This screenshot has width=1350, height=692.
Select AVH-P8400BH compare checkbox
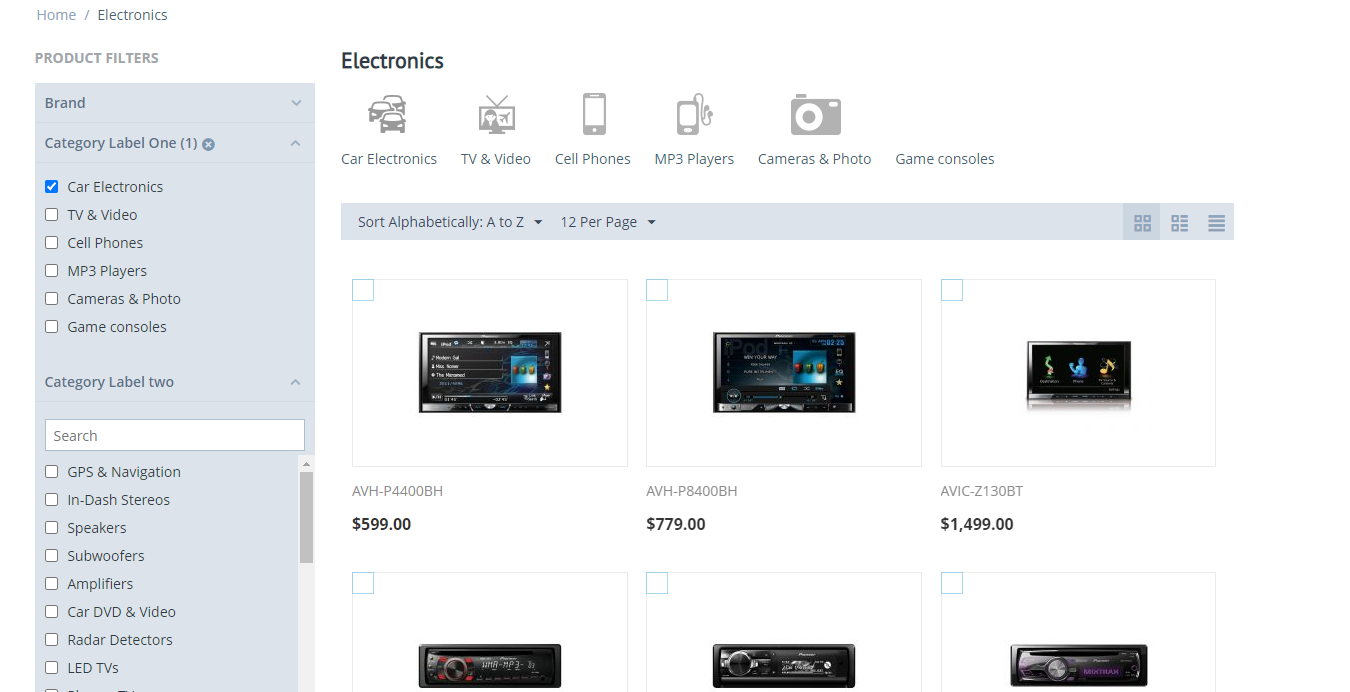(657, 290)
